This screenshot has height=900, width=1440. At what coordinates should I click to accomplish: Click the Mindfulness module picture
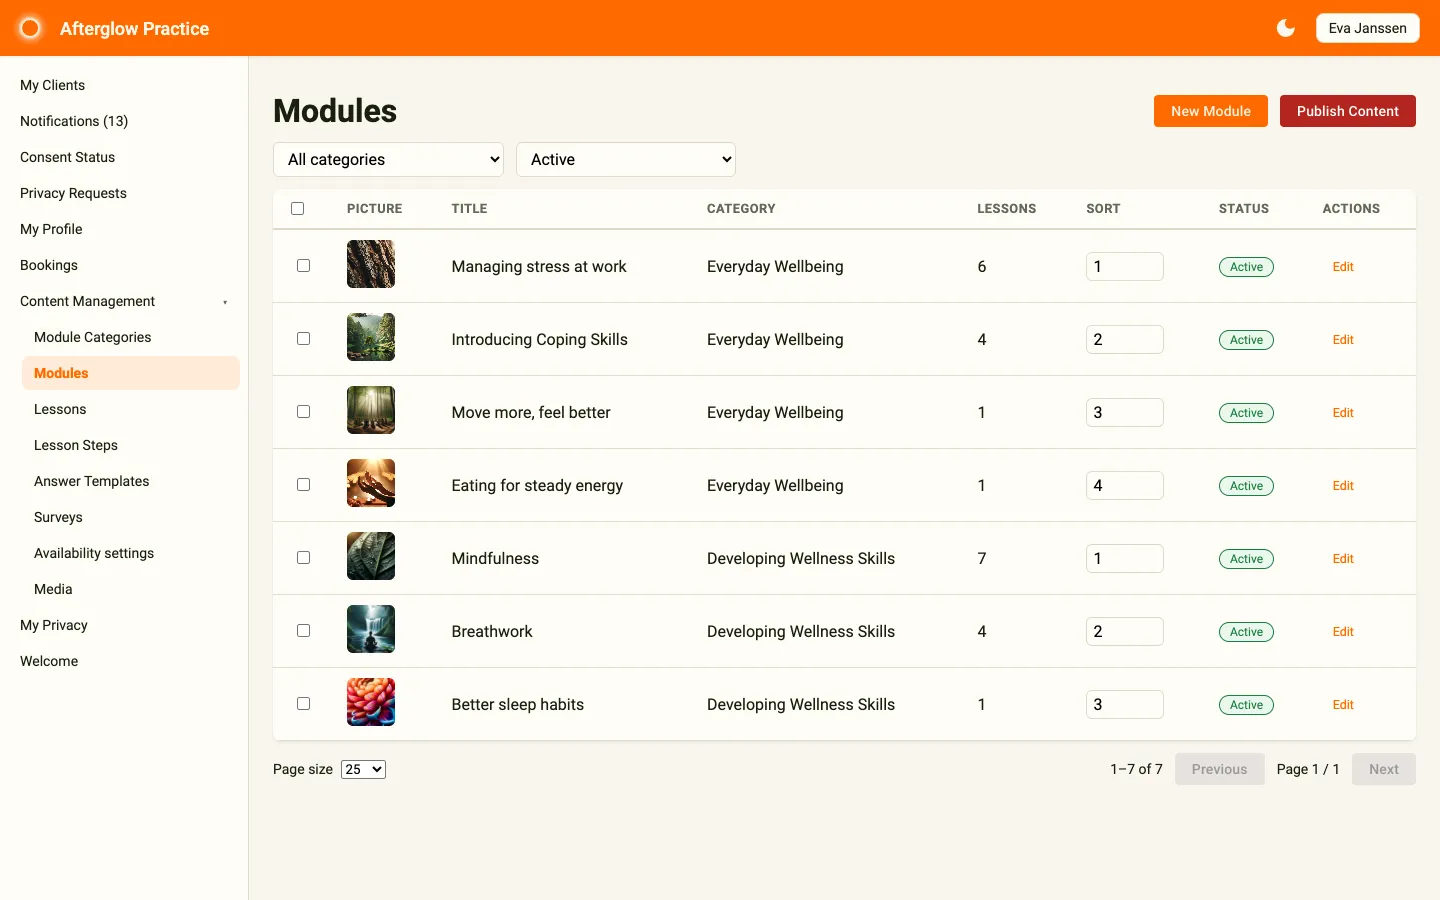(x=371, y=556)
